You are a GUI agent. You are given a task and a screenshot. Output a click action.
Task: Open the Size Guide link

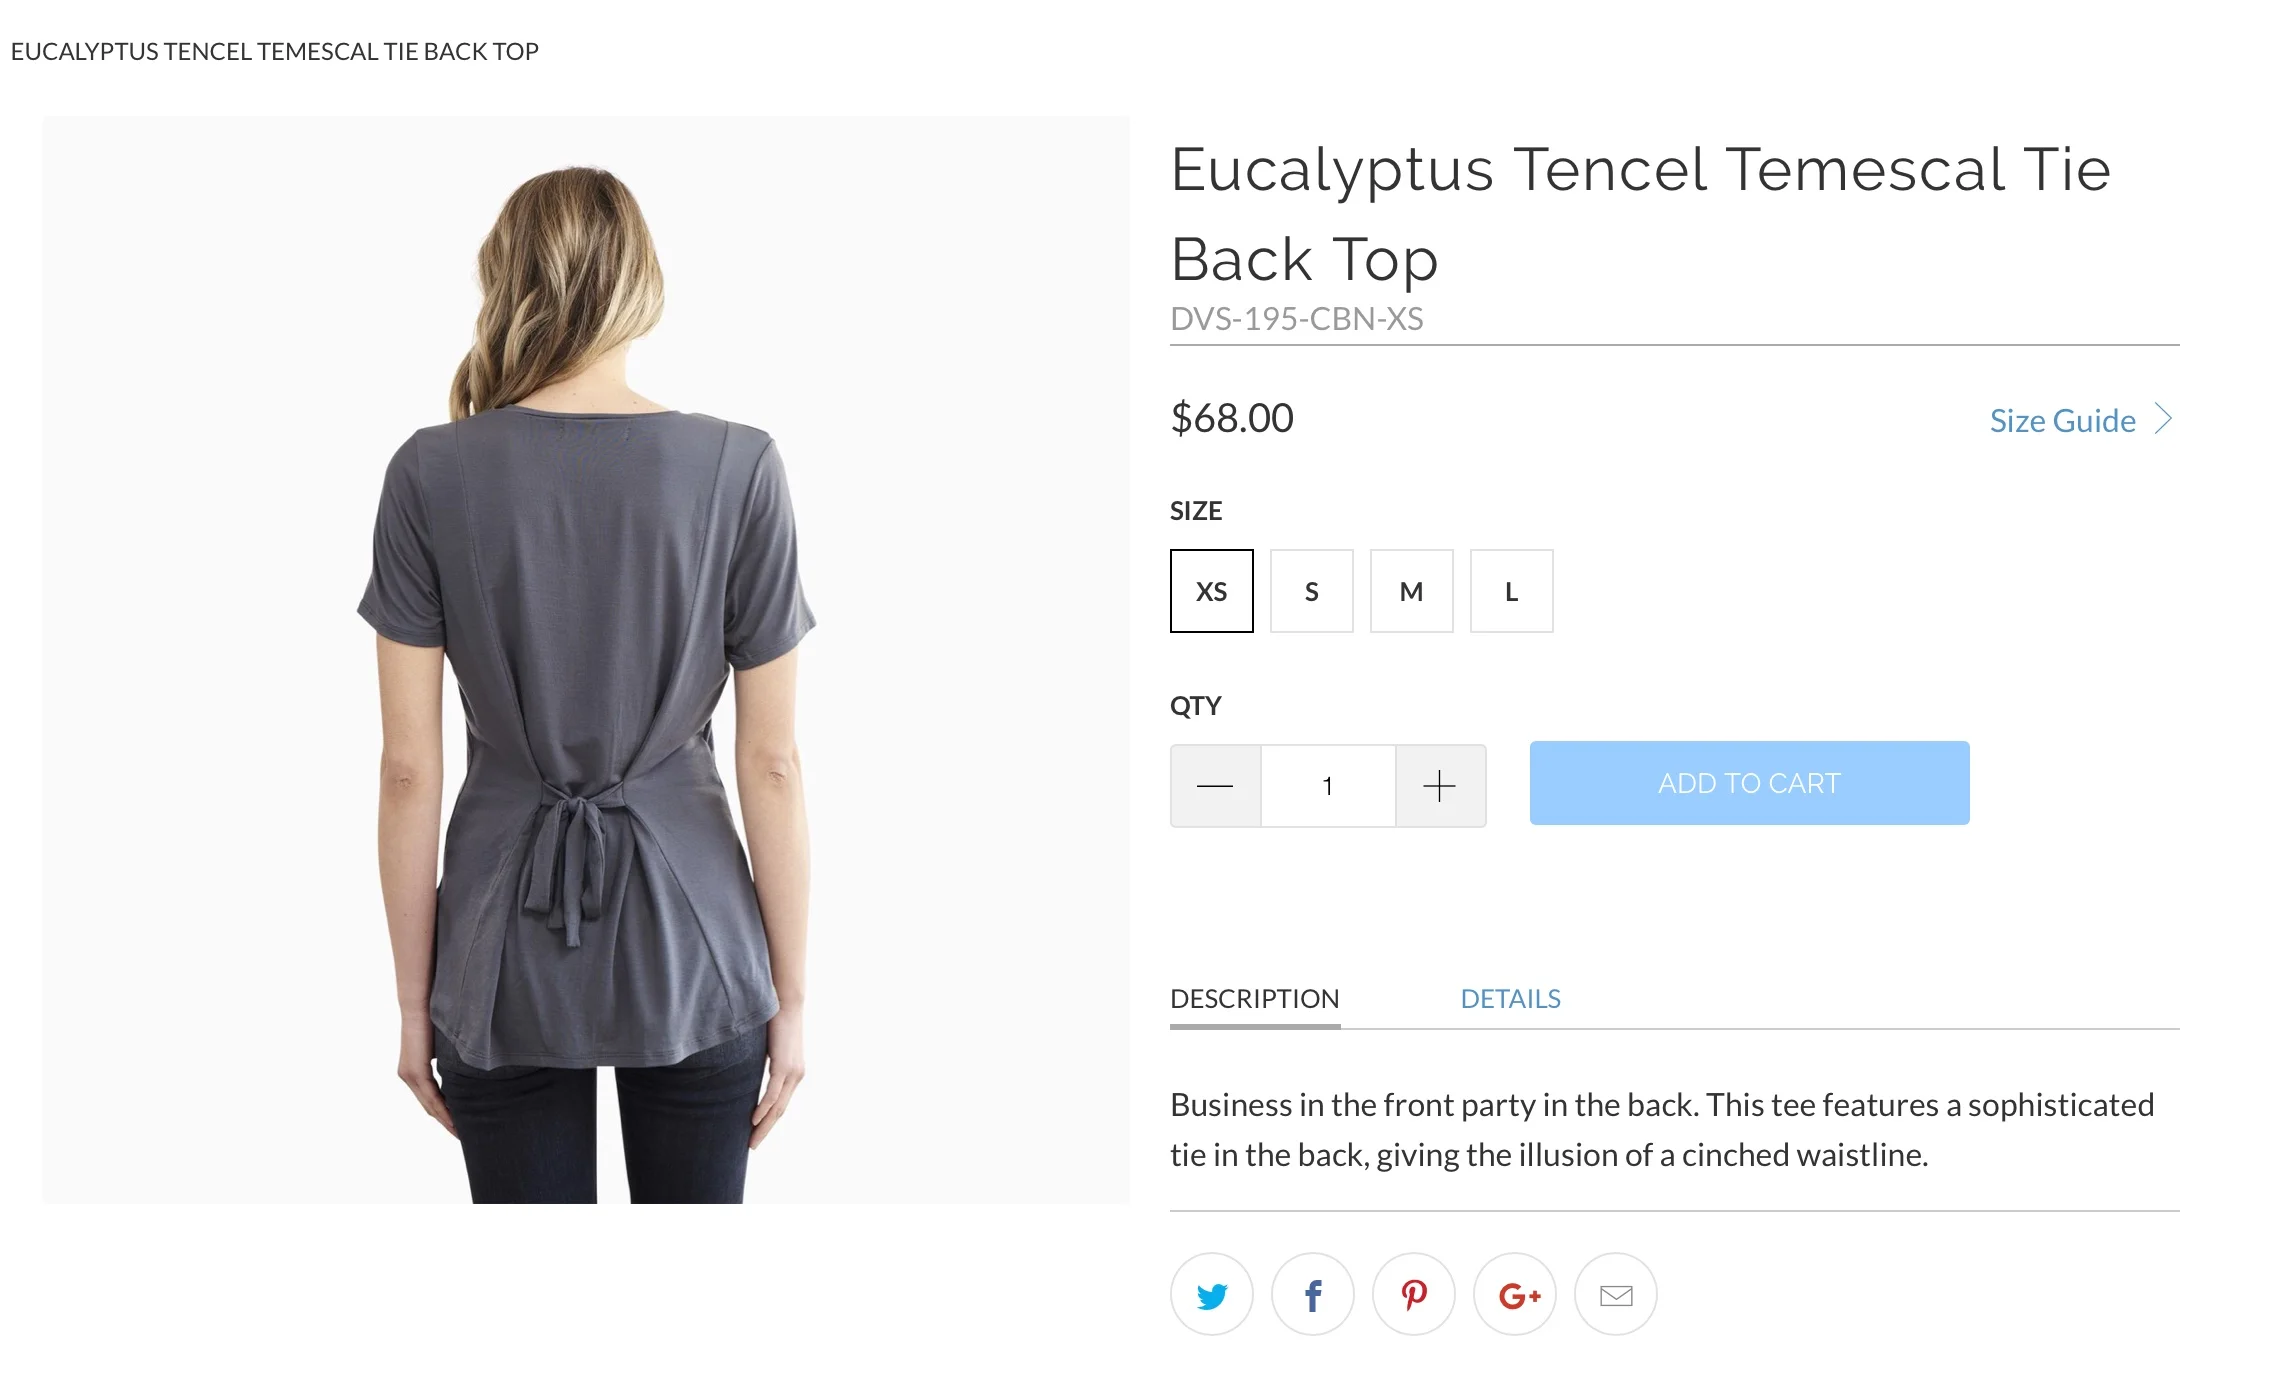click(2062, 421)
